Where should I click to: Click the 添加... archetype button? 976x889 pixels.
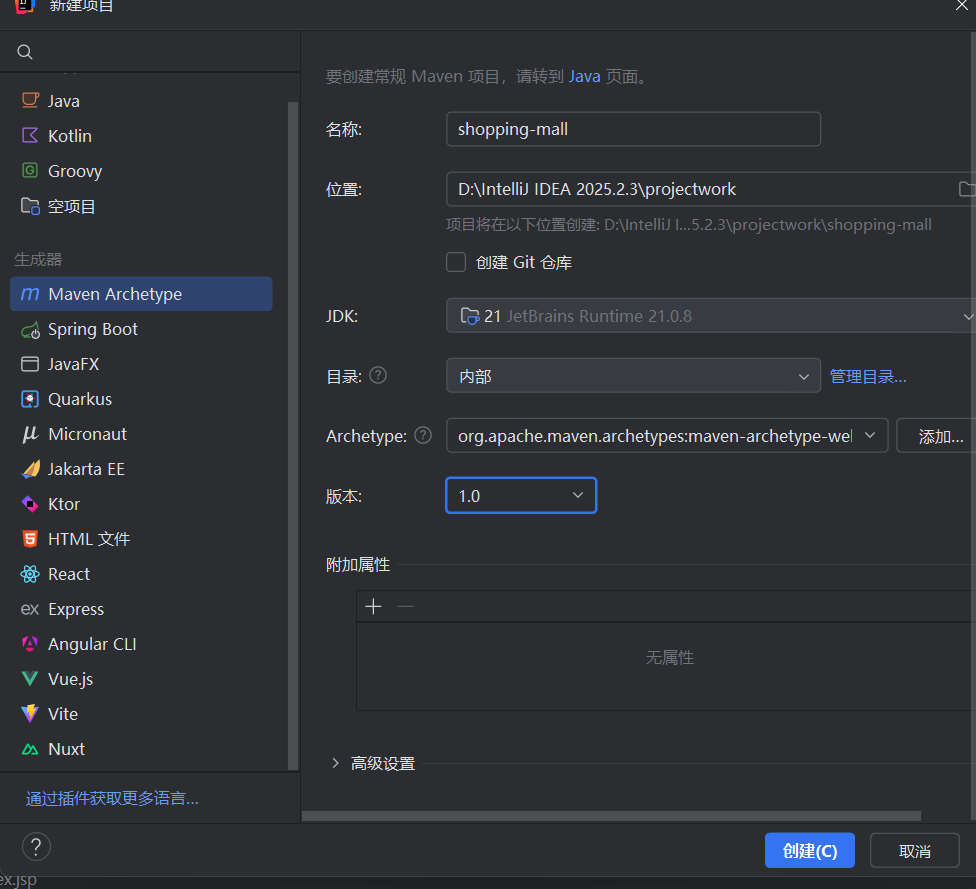(936, 436)
